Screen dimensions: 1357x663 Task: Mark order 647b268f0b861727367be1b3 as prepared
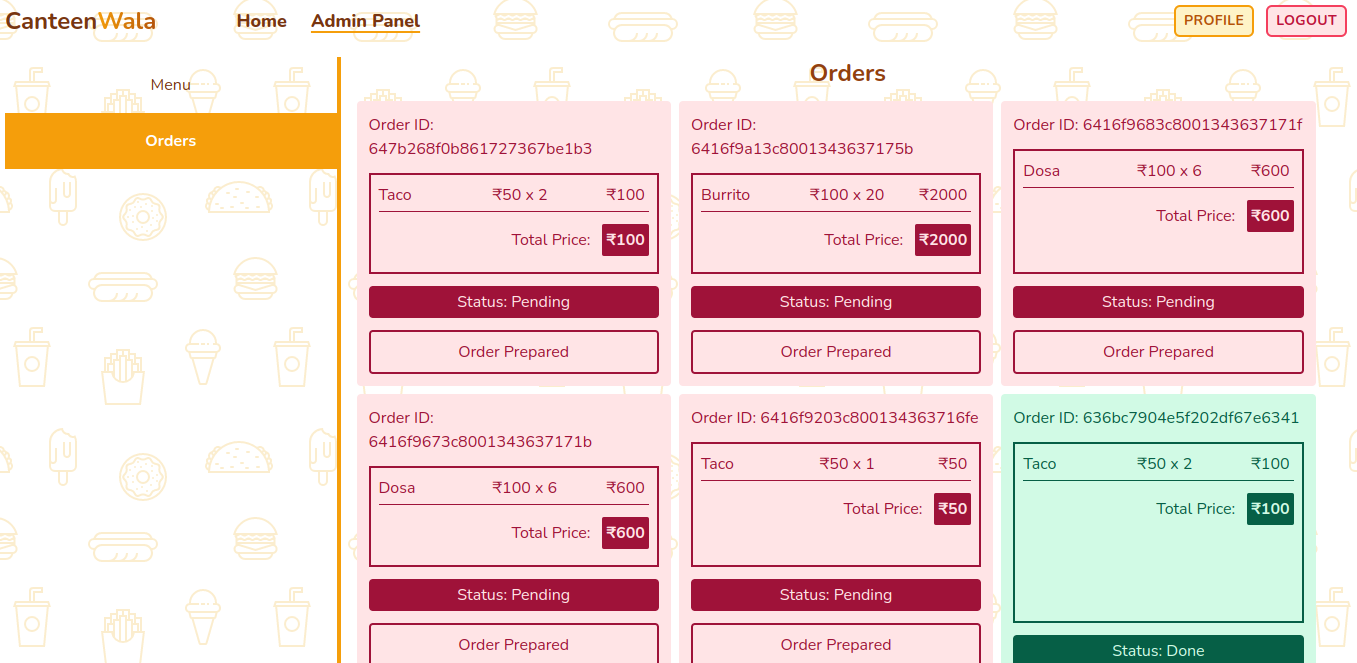513,351
